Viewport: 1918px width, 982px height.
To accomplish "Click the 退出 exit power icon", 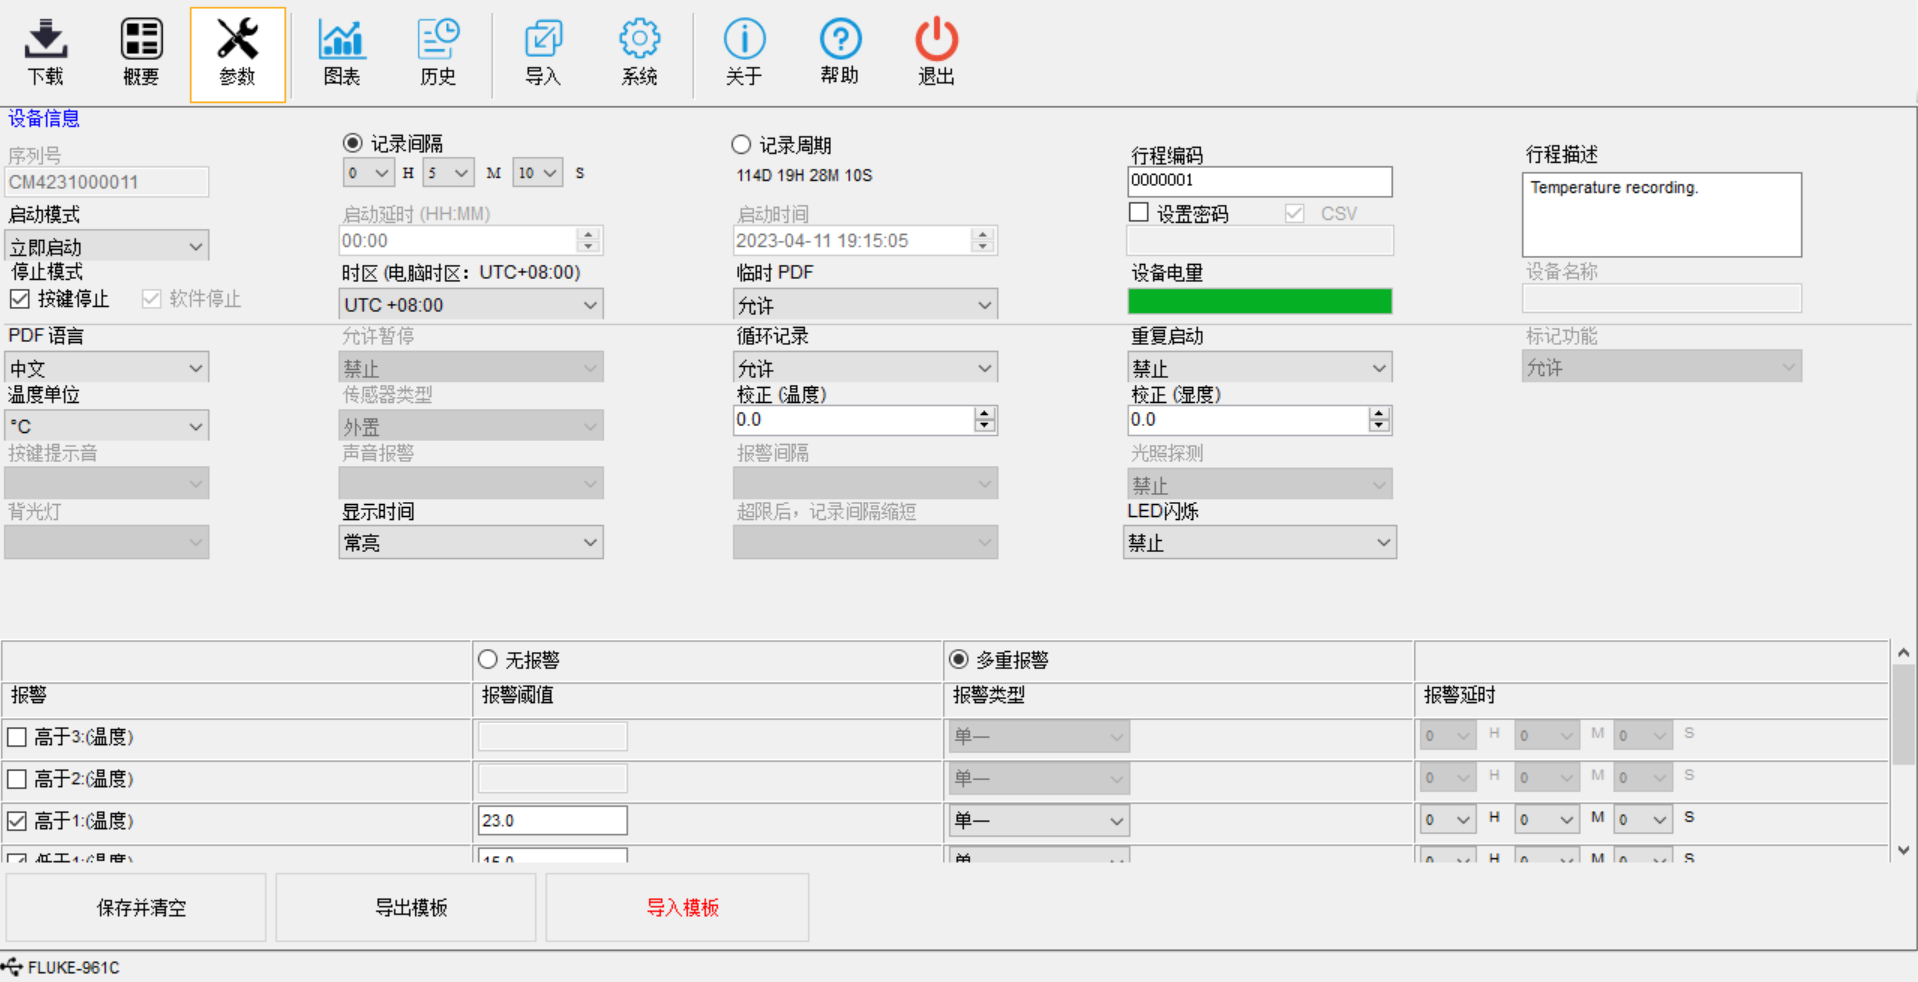I will point(936,53).
